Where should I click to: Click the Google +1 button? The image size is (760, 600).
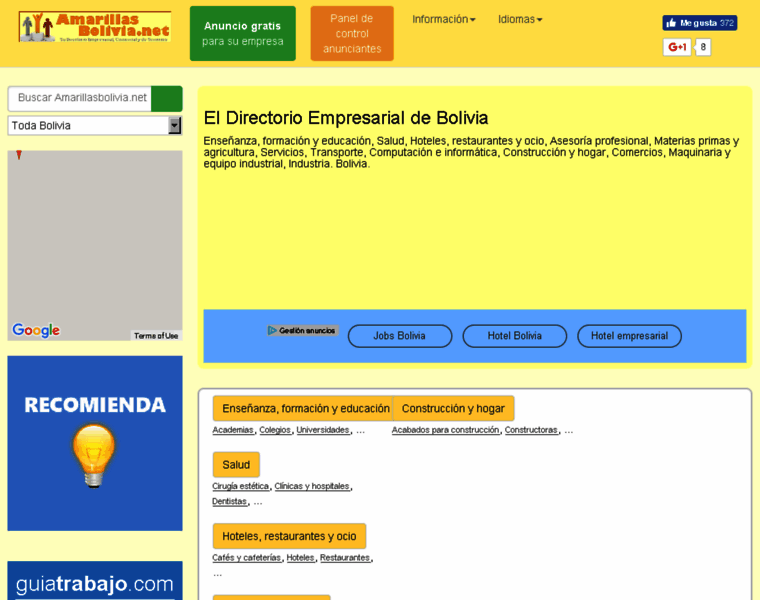[677, 47]
